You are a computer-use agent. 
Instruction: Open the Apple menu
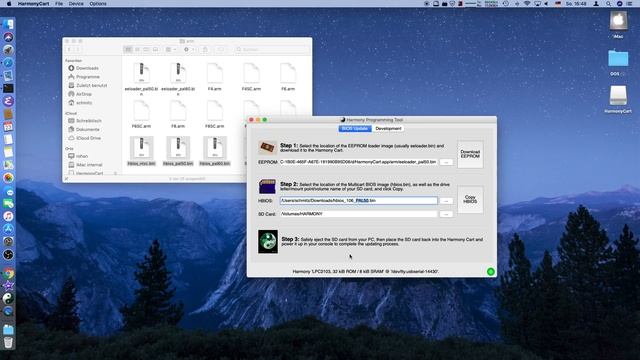click(9, 4)
